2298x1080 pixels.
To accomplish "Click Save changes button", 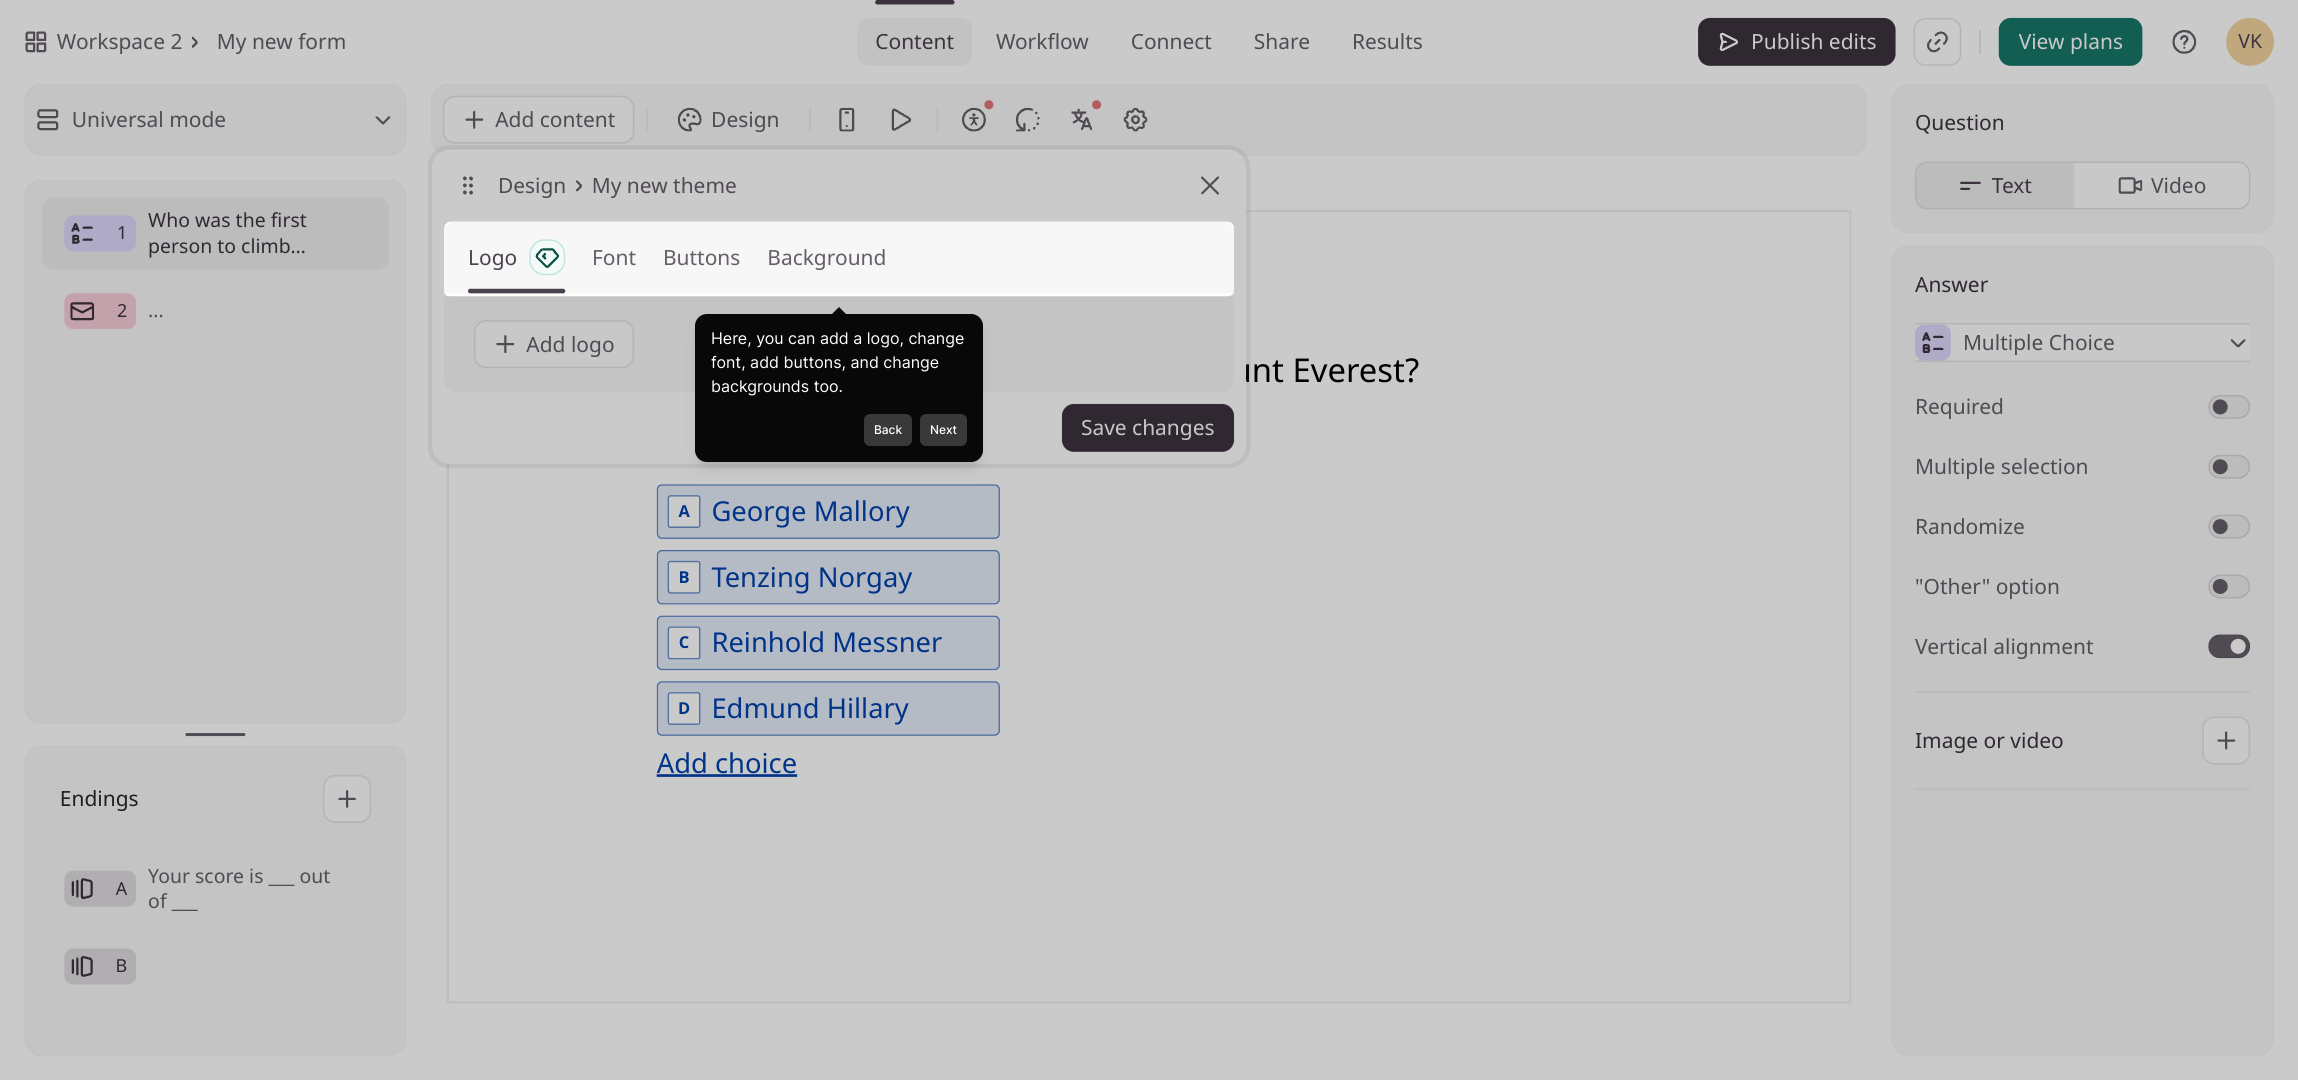I will coord(1147,428).
